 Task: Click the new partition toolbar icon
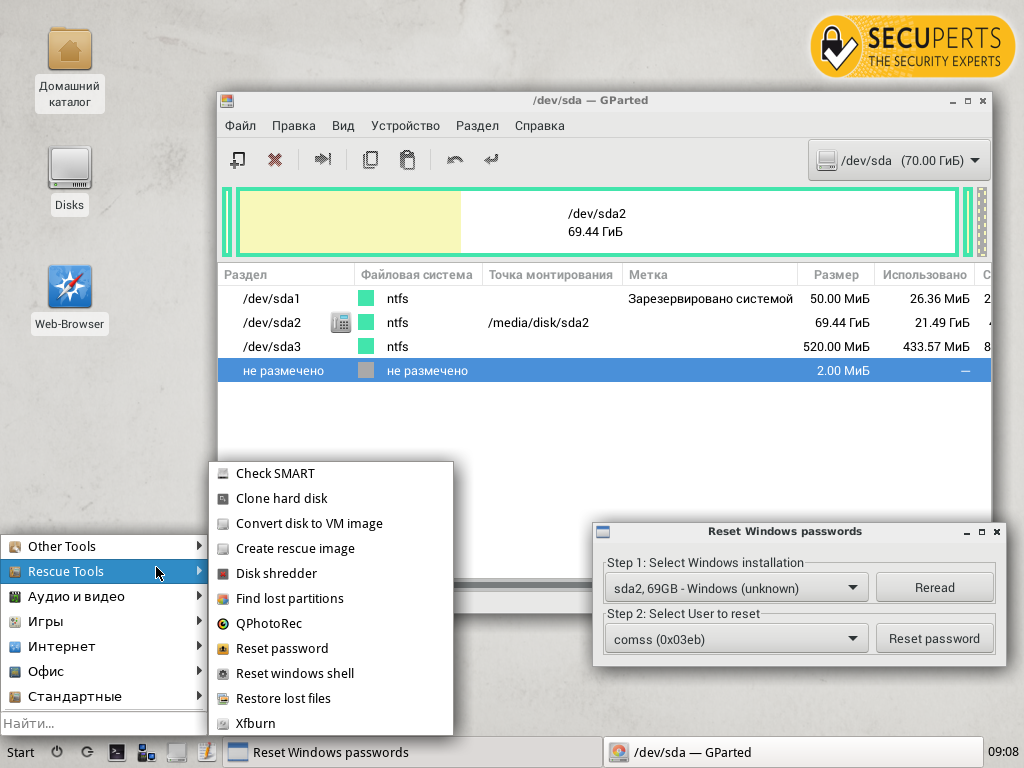[x=238, y=160]
